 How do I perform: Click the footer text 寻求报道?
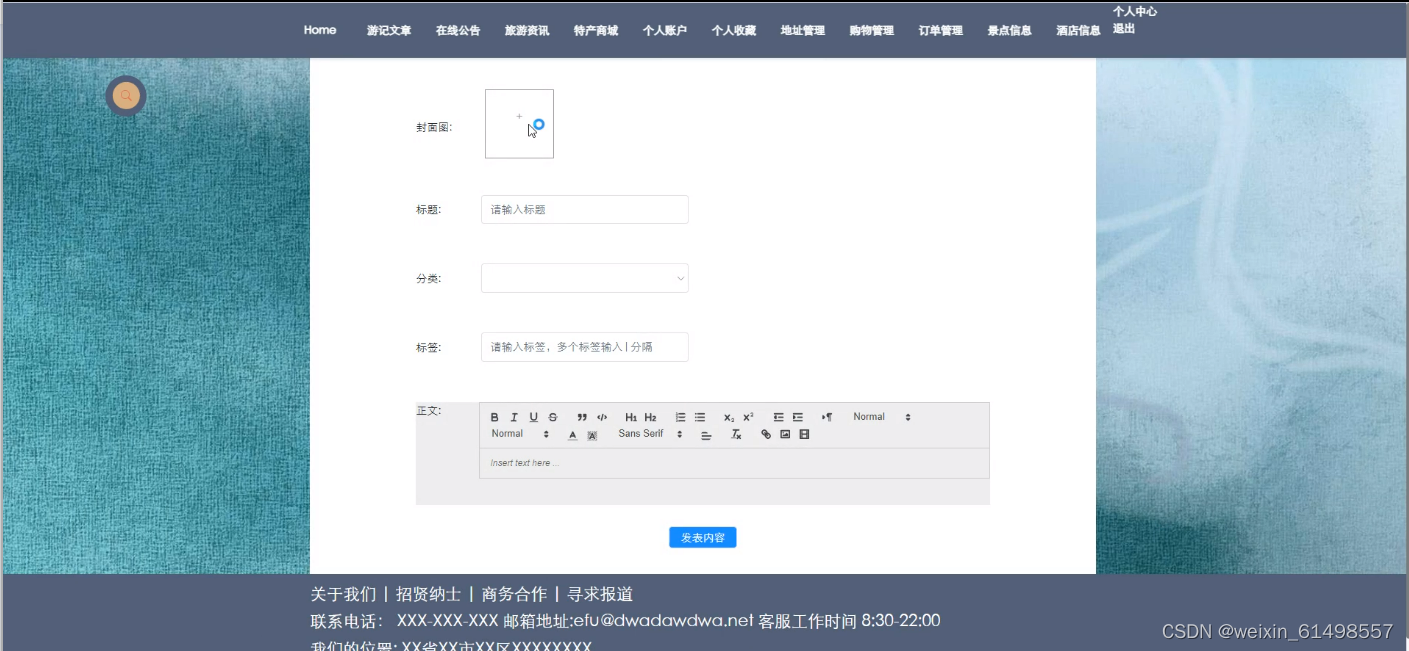(600, 594)
